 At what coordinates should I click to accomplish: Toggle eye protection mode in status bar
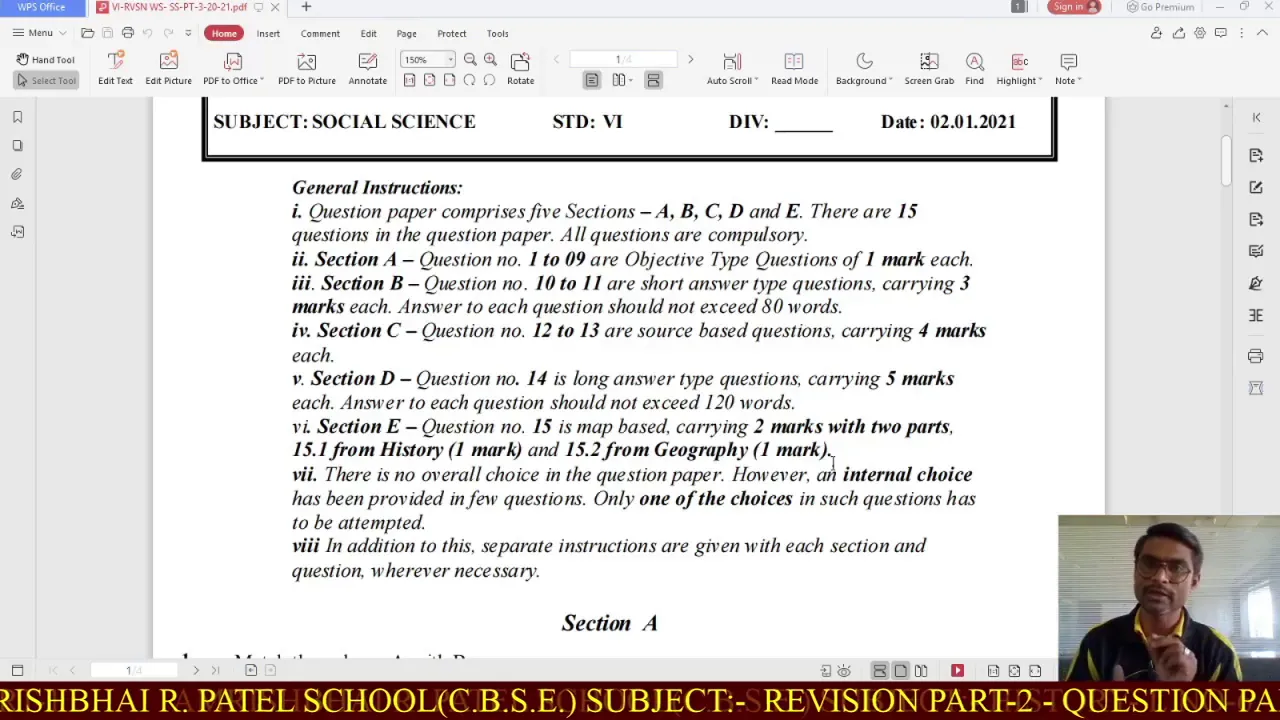click(x=844, y=671)
